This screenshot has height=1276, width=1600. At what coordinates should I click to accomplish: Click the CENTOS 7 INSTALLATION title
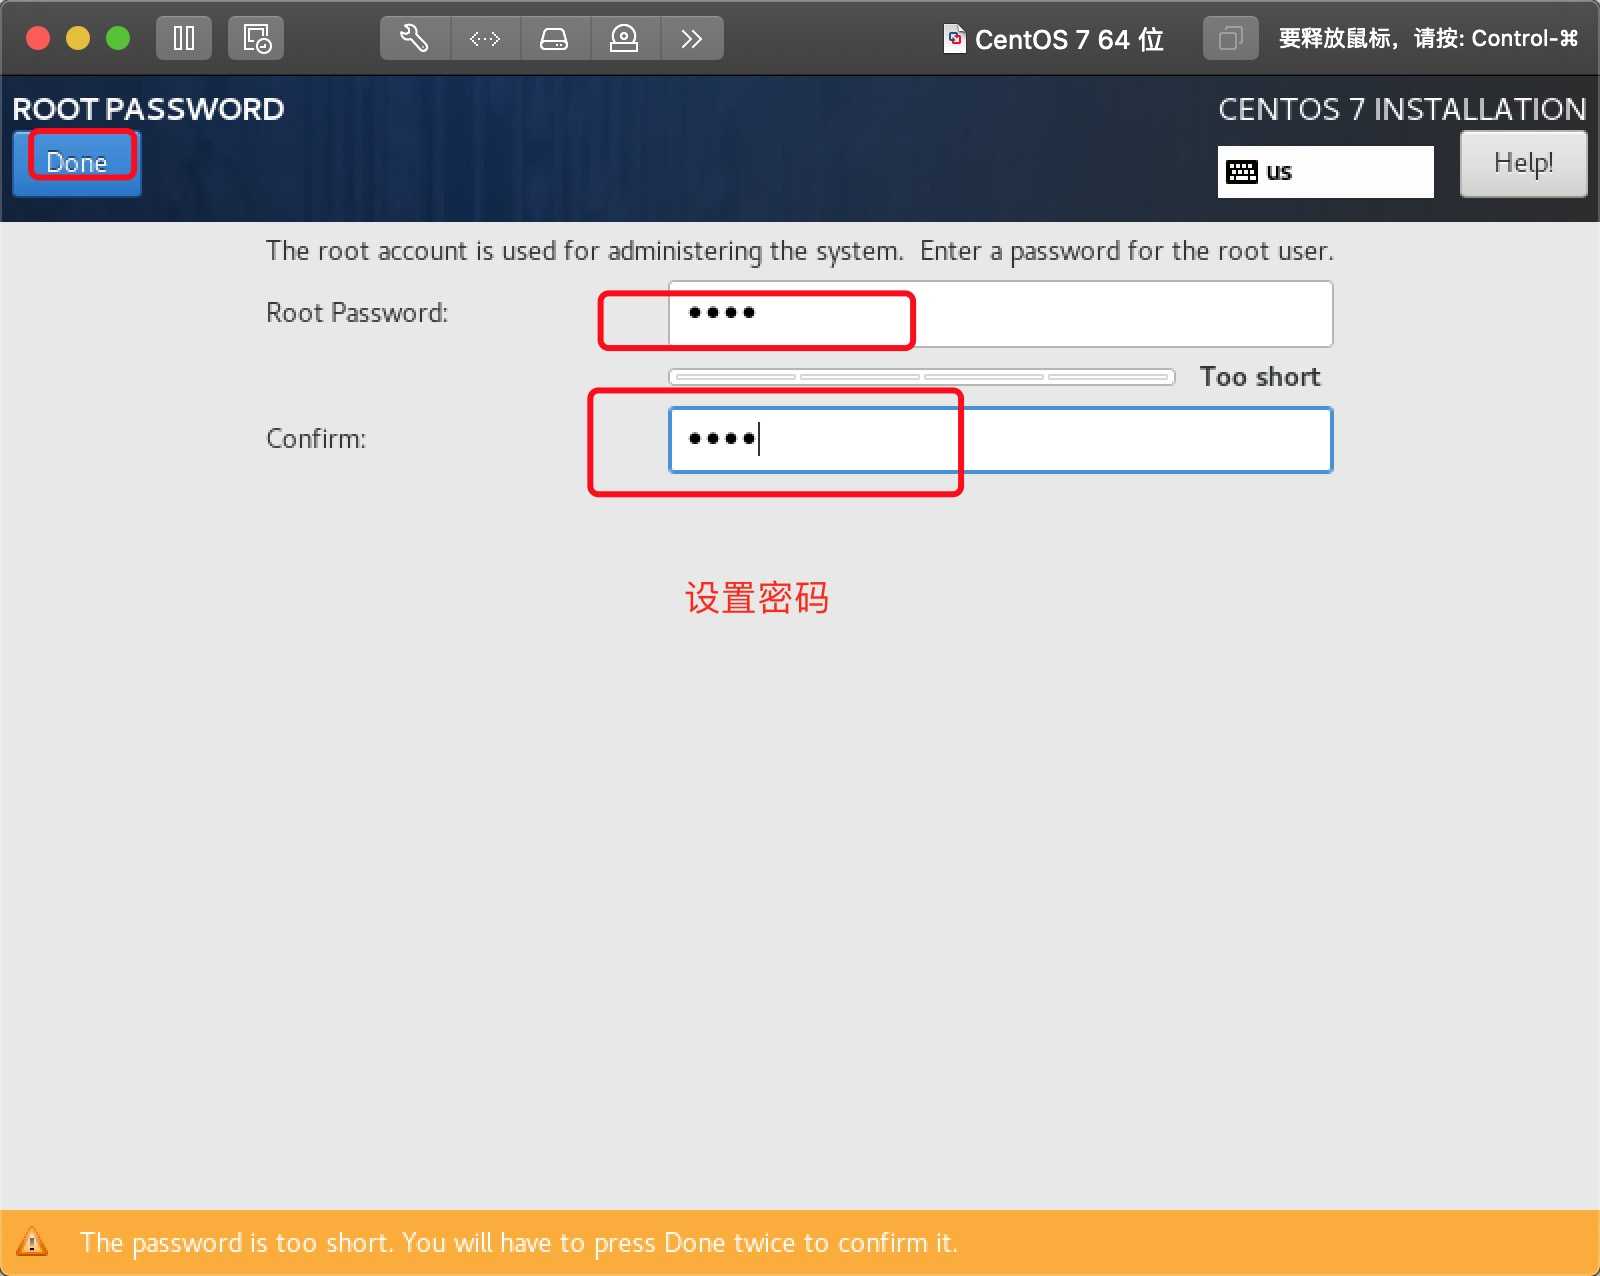(x=1402, y=109)
